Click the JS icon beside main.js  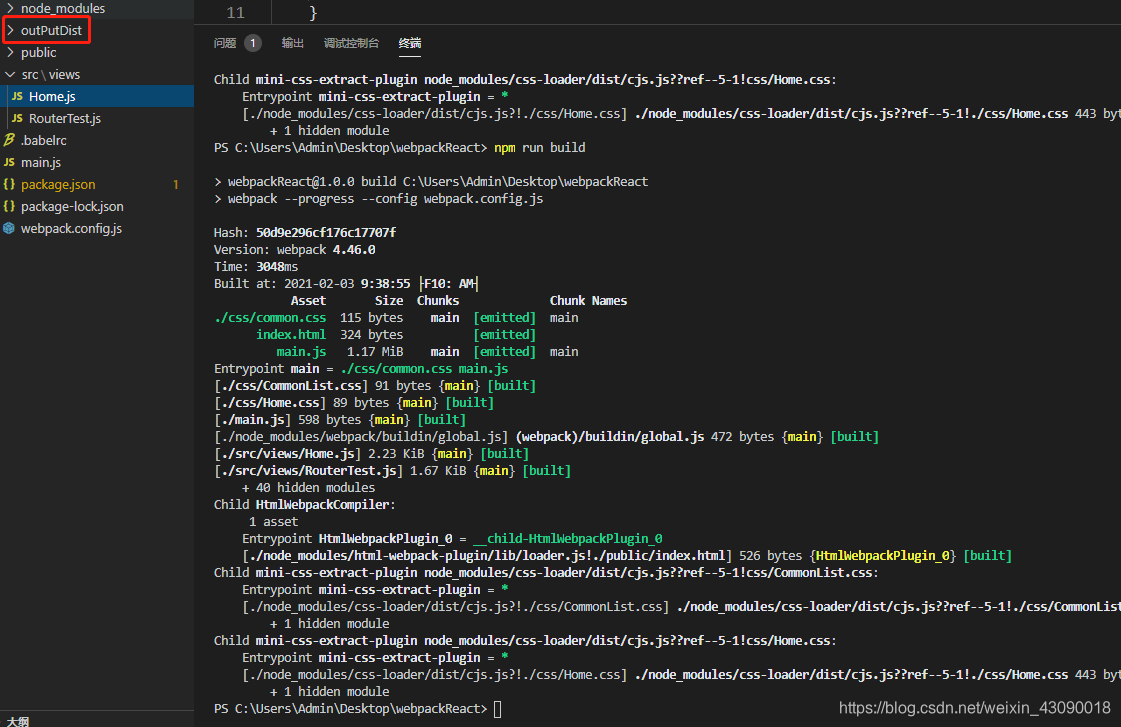[9, 162]
